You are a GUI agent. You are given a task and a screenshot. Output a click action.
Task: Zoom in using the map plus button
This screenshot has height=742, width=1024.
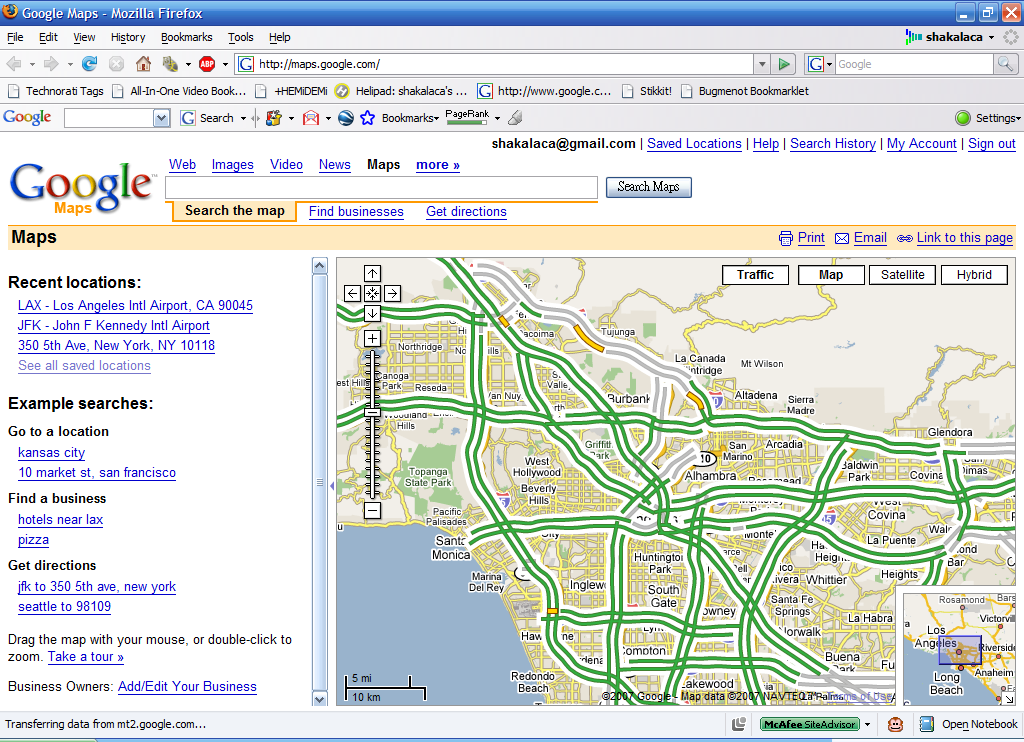point(372,338)
